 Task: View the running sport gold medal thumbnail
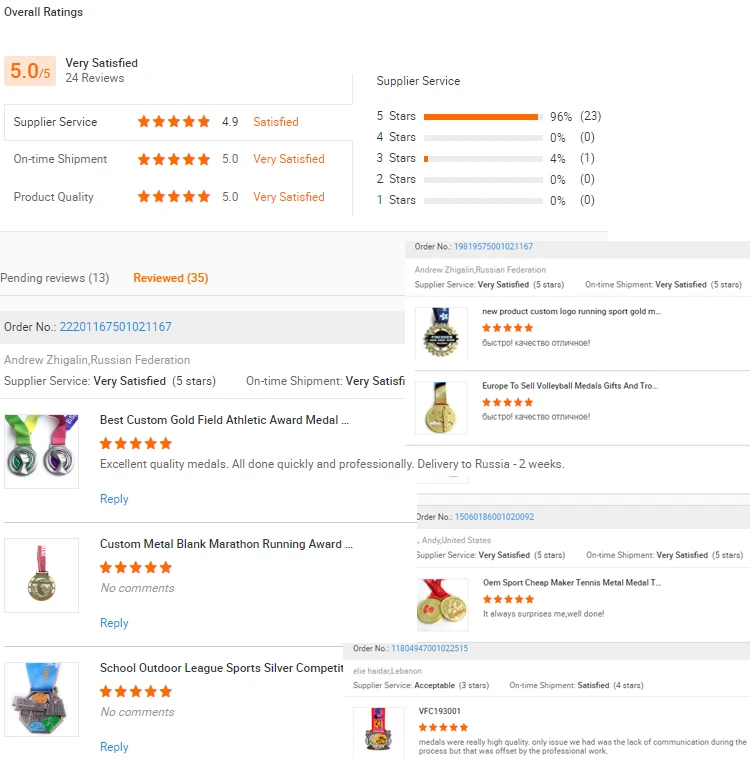(x=441, y=333)
